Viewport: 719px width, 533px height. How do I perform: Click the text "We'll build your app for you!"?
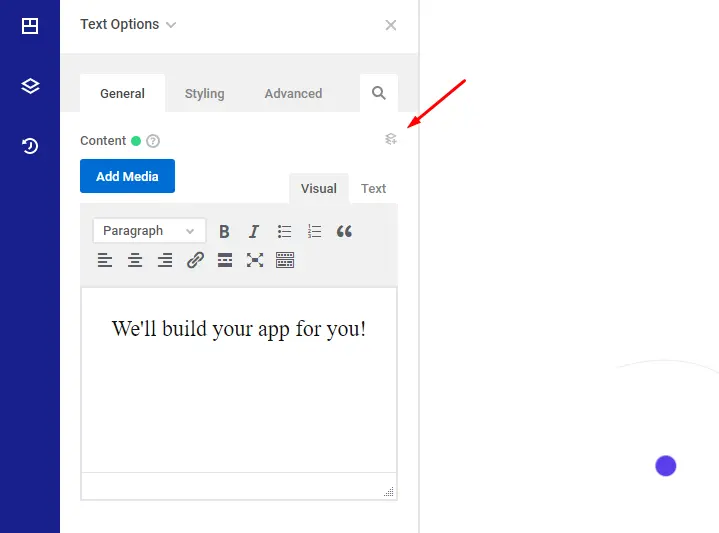pos(239,329)
